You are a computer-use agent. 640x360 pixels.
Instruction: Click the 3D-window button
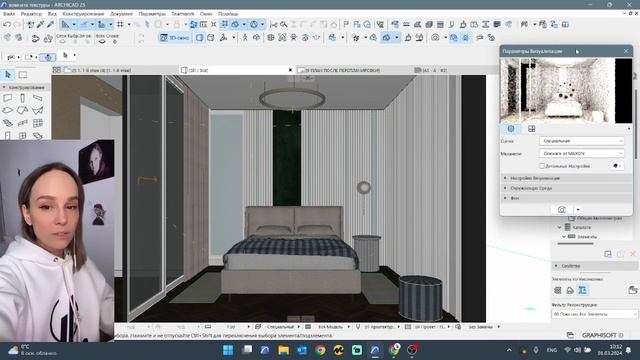tap(175, 38)
